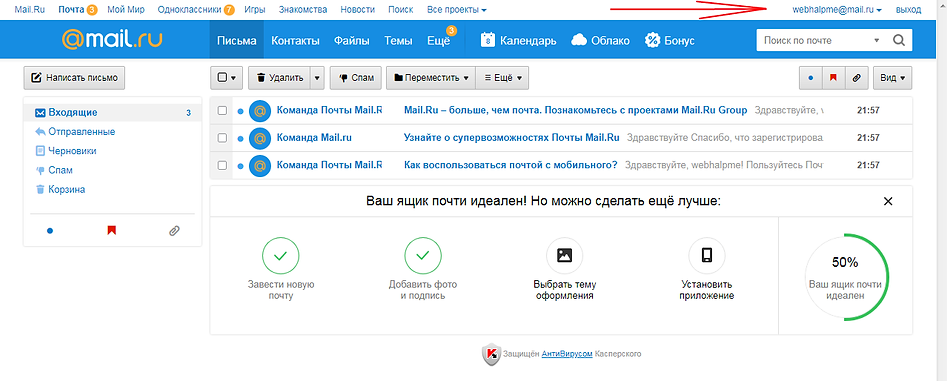
Task: Open the Мой Мир link
Action: (125, 10)
